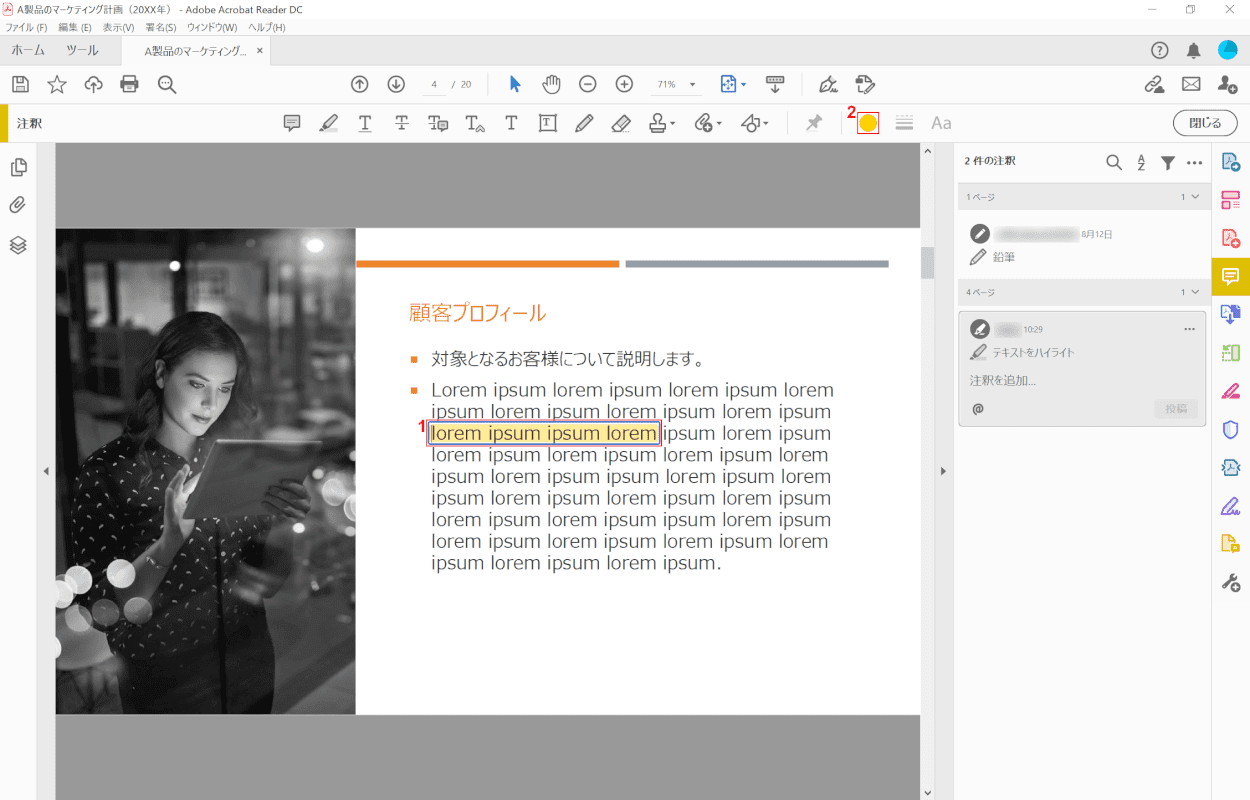
Task: Open the help question mark icon
Action: 1159,50
